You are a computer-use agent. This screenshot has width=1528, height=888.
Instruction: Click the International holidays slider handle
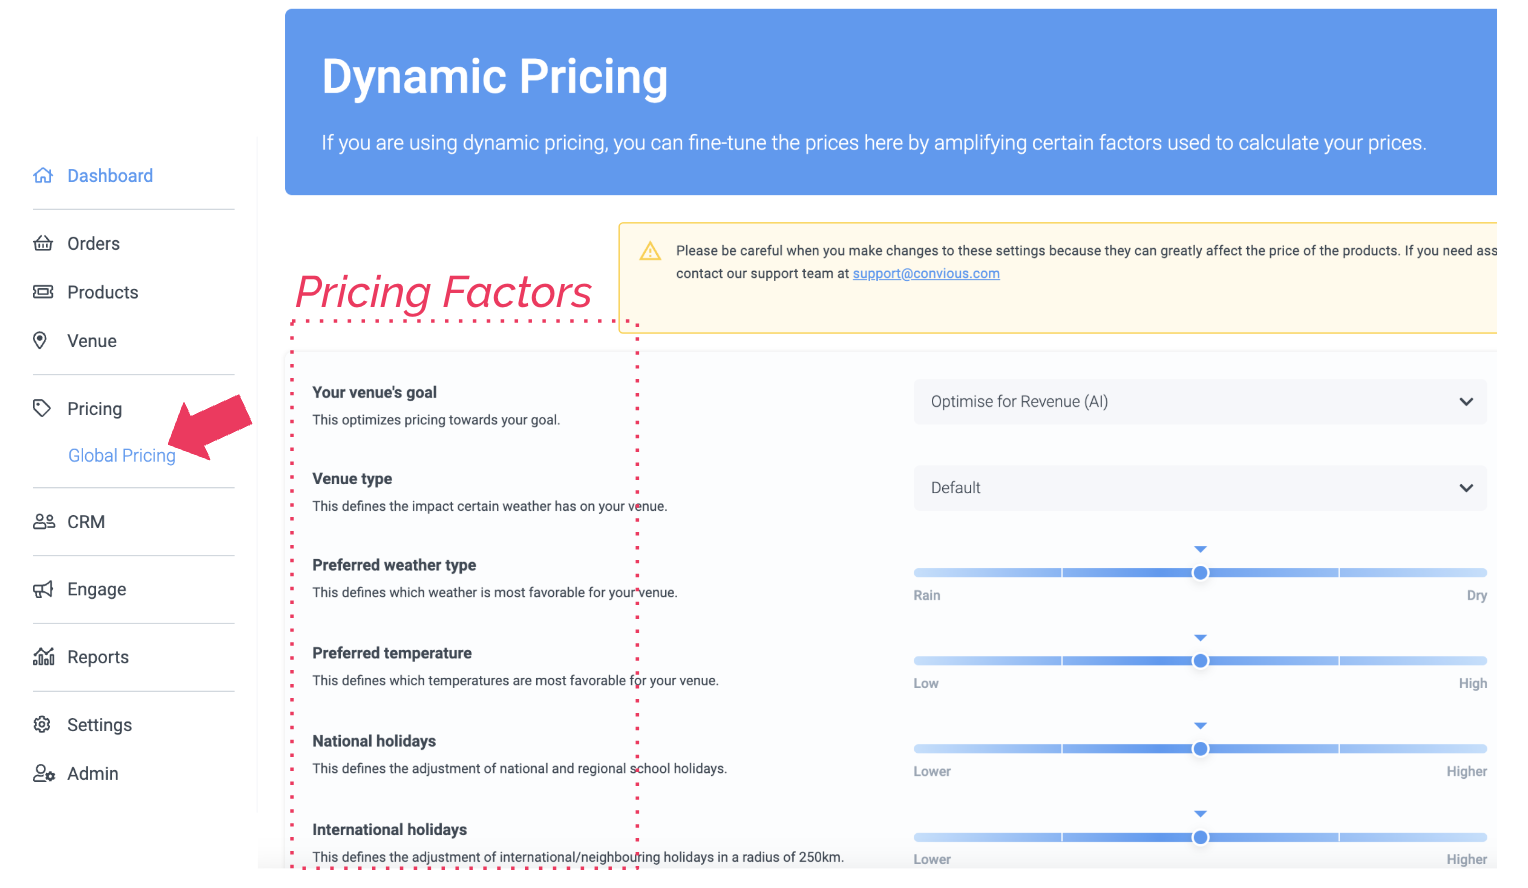click(x=1200, y=837)
